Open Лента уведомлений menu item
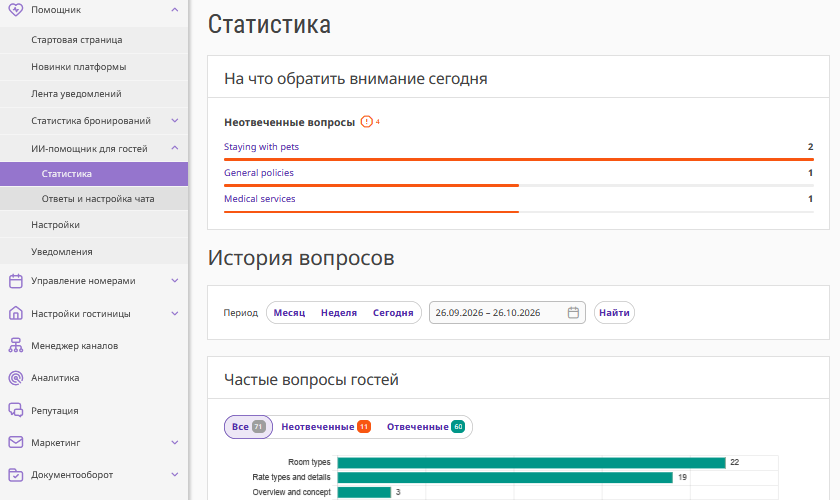Screen dimensions: 840x500 tap(94, 94)
